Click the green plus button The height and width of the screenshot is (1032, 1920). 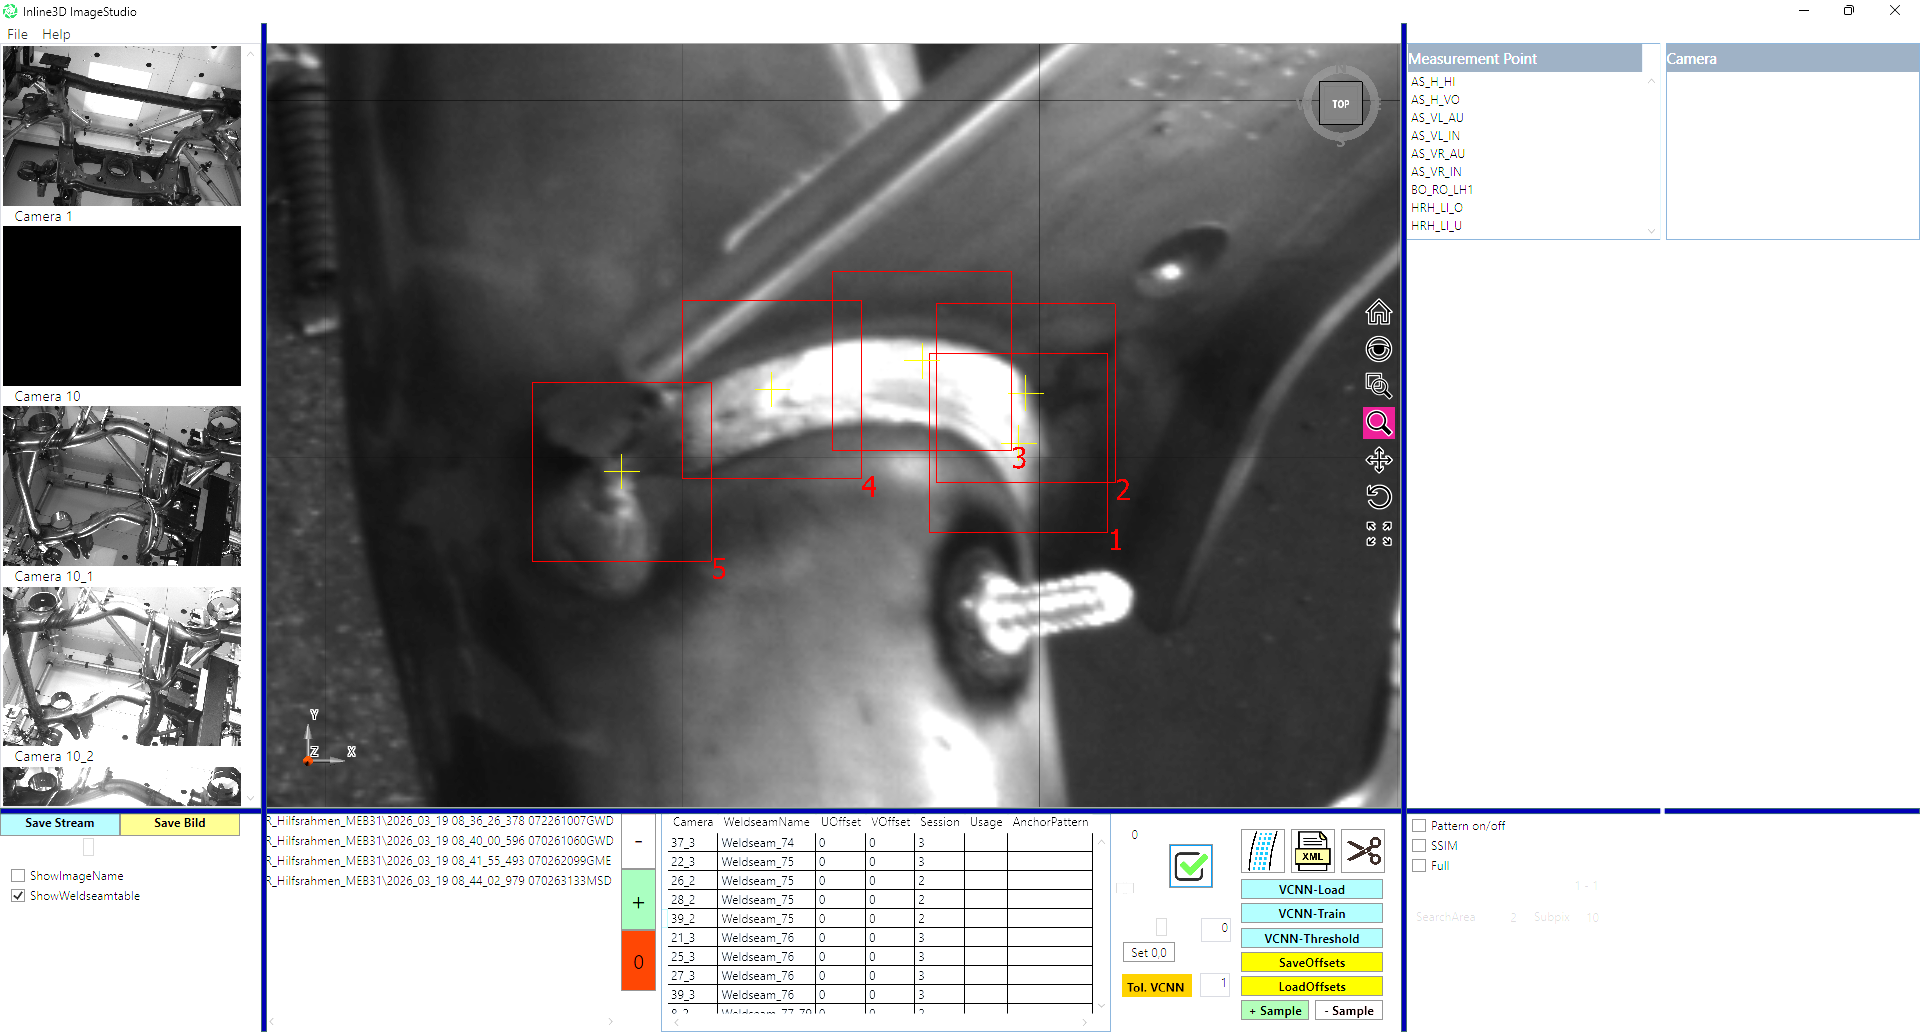(x=638, y=902)
